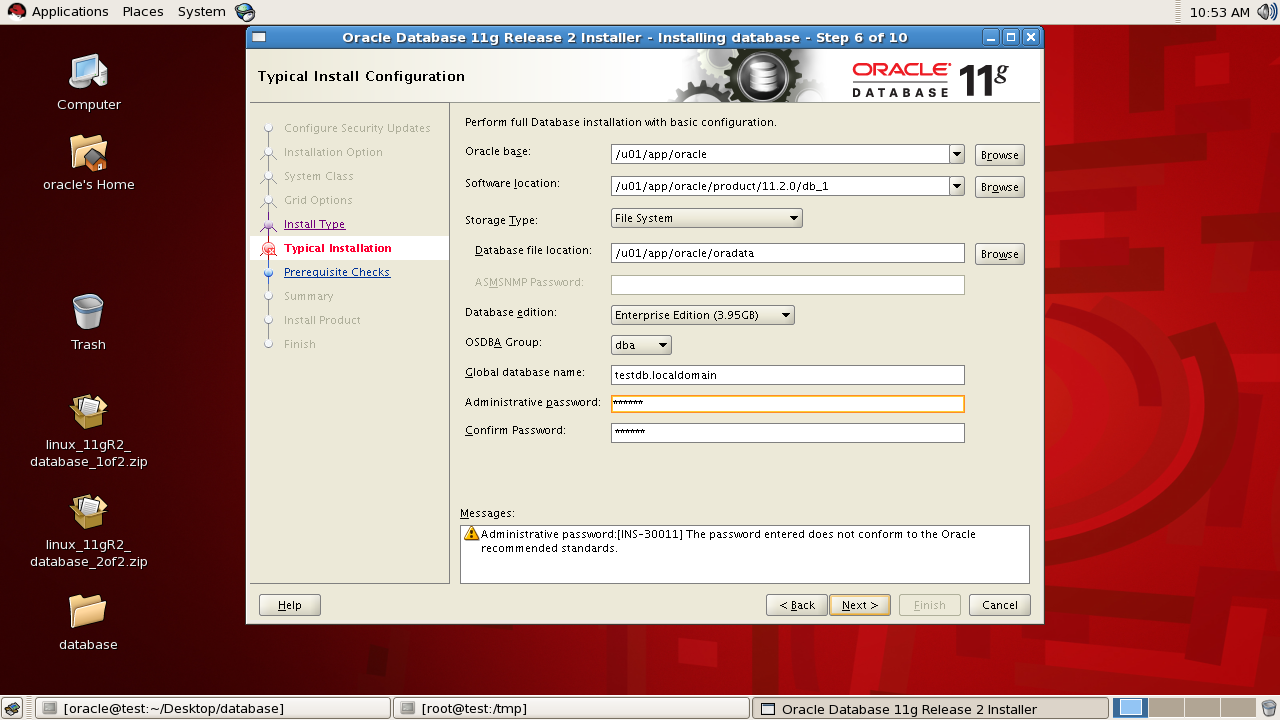
Task: Open the Computer desktop icon
Action: click(x=88, y=72)
